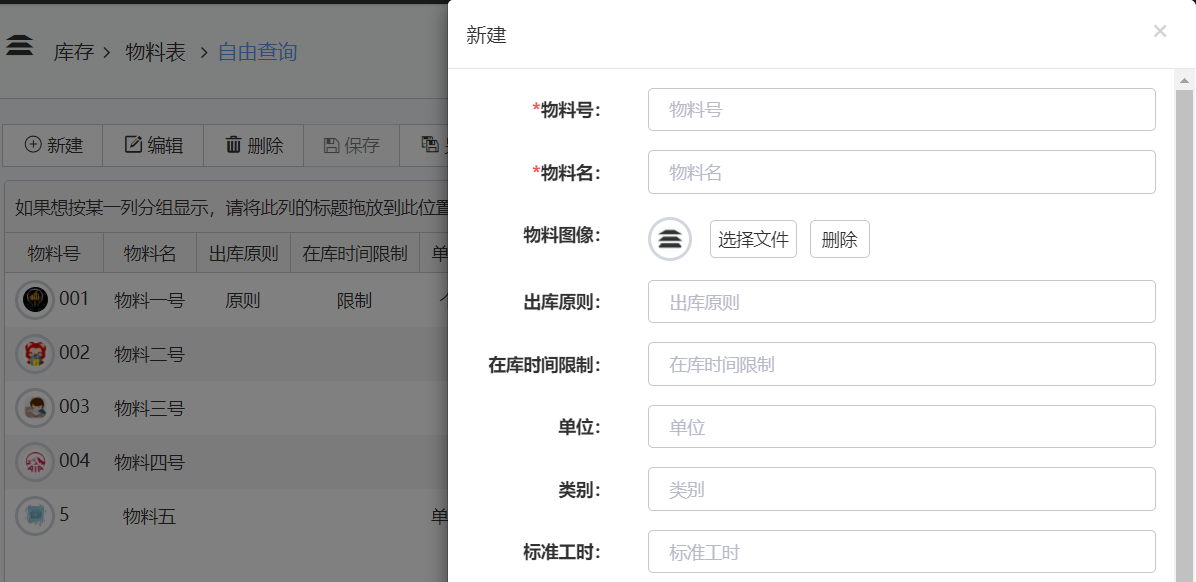Click the 标准工时 input field
This screenshot has width=1196, height=582.
click(x=901, y=552)
